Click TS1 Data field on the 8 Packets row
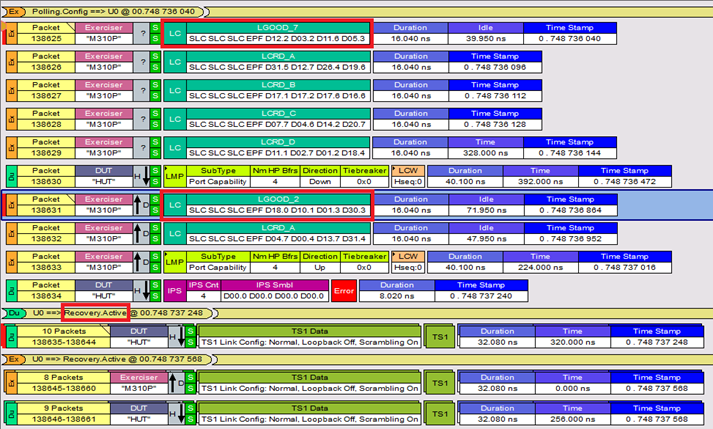The image size is (713, 429). point(309,383)
